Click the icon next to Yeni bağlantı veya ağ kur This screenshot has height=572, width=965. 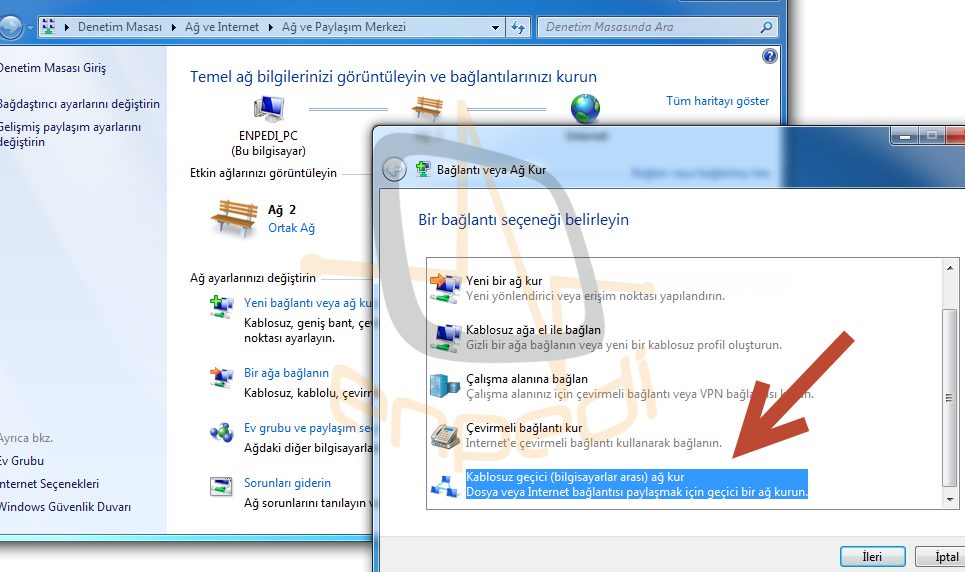tap(222, 307)
